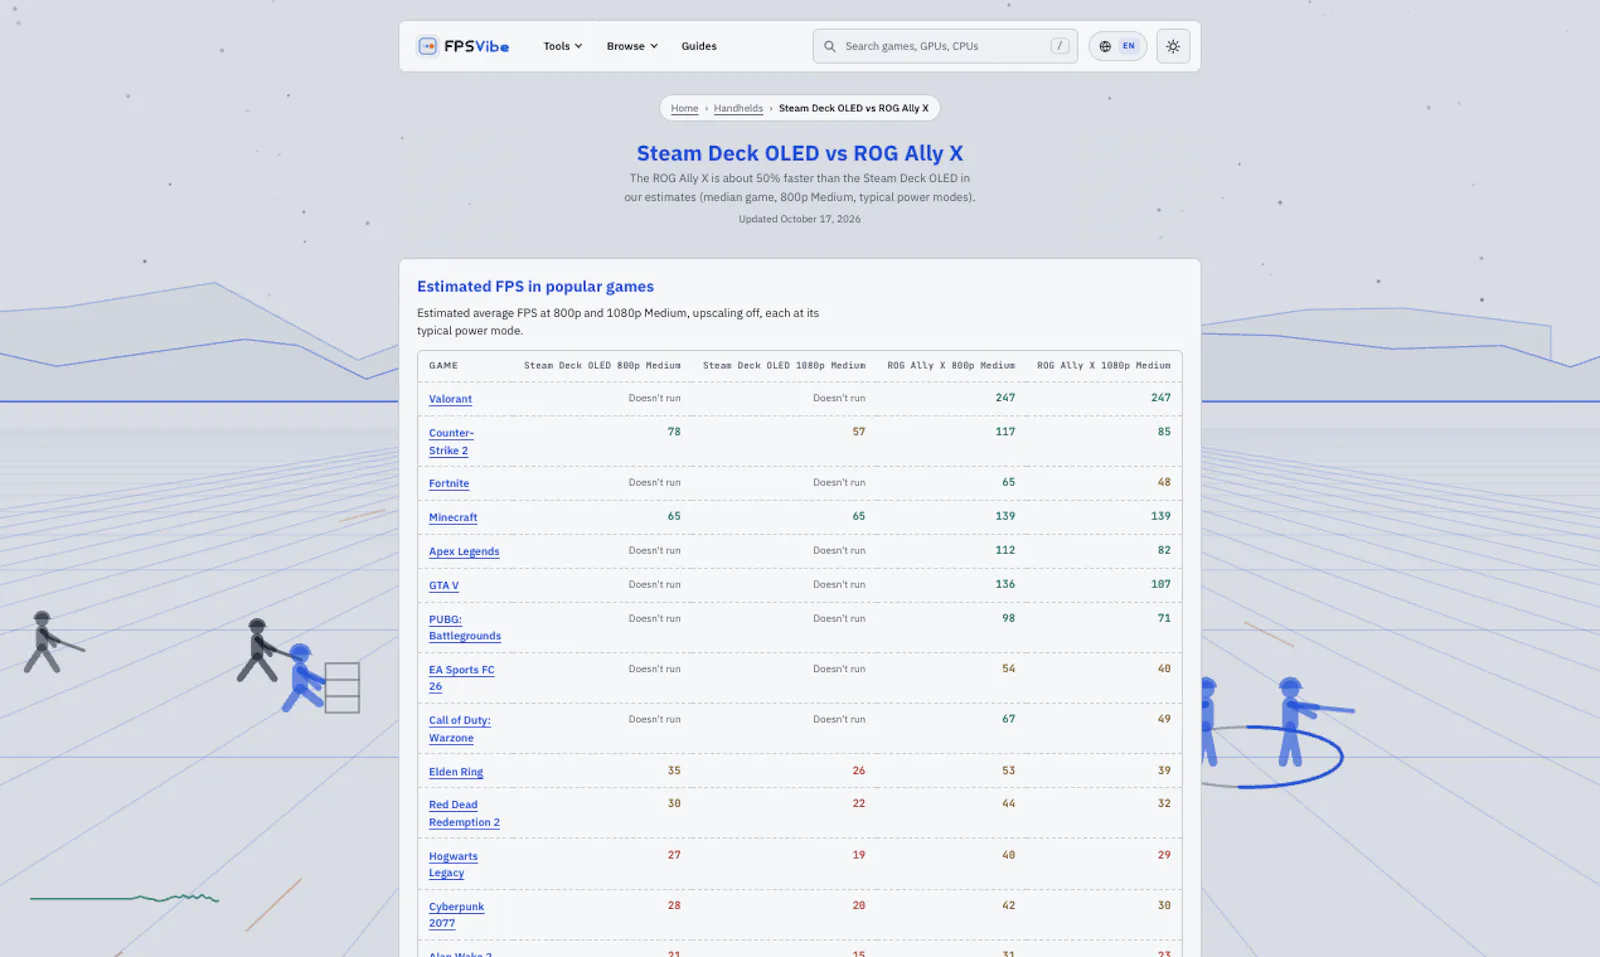The height and width of the screenshot is (957, 1600).
Task: Click Elden Ring value 35
Action: pos(674,771)
